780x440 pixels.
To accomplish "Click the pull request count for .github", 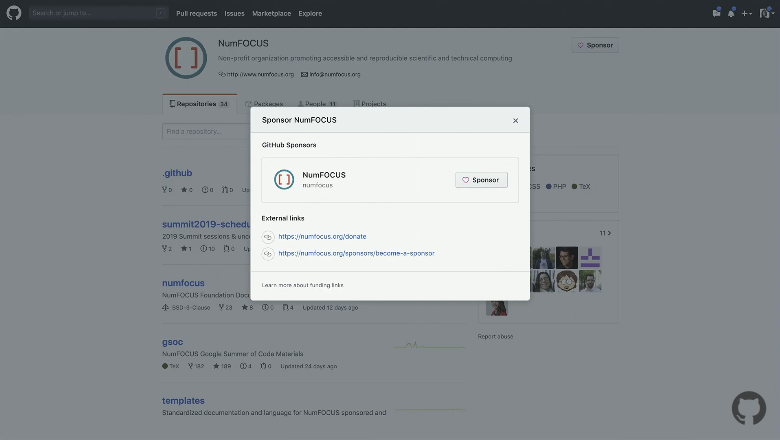I will pos(227,190).
